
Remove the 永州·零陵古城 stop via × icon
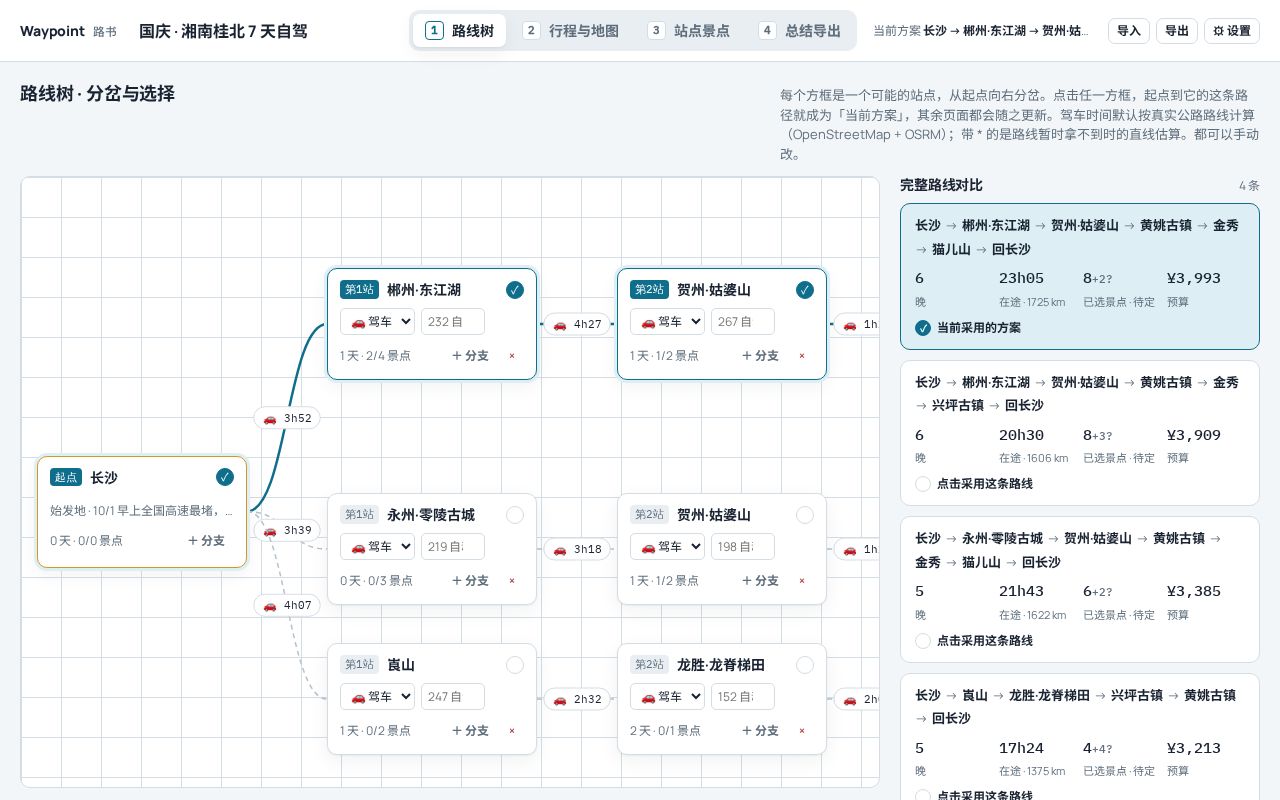pos(512,581)
